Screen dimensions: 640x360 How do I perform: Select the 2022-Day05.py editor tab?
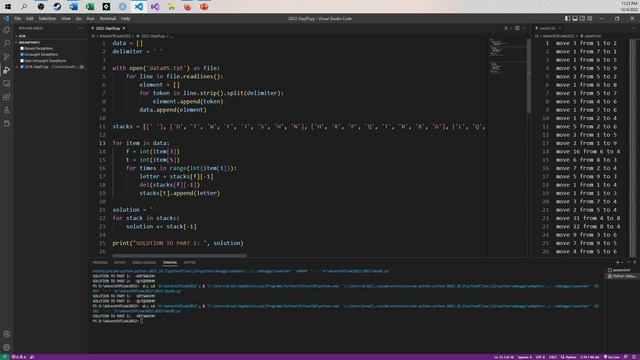108,28
